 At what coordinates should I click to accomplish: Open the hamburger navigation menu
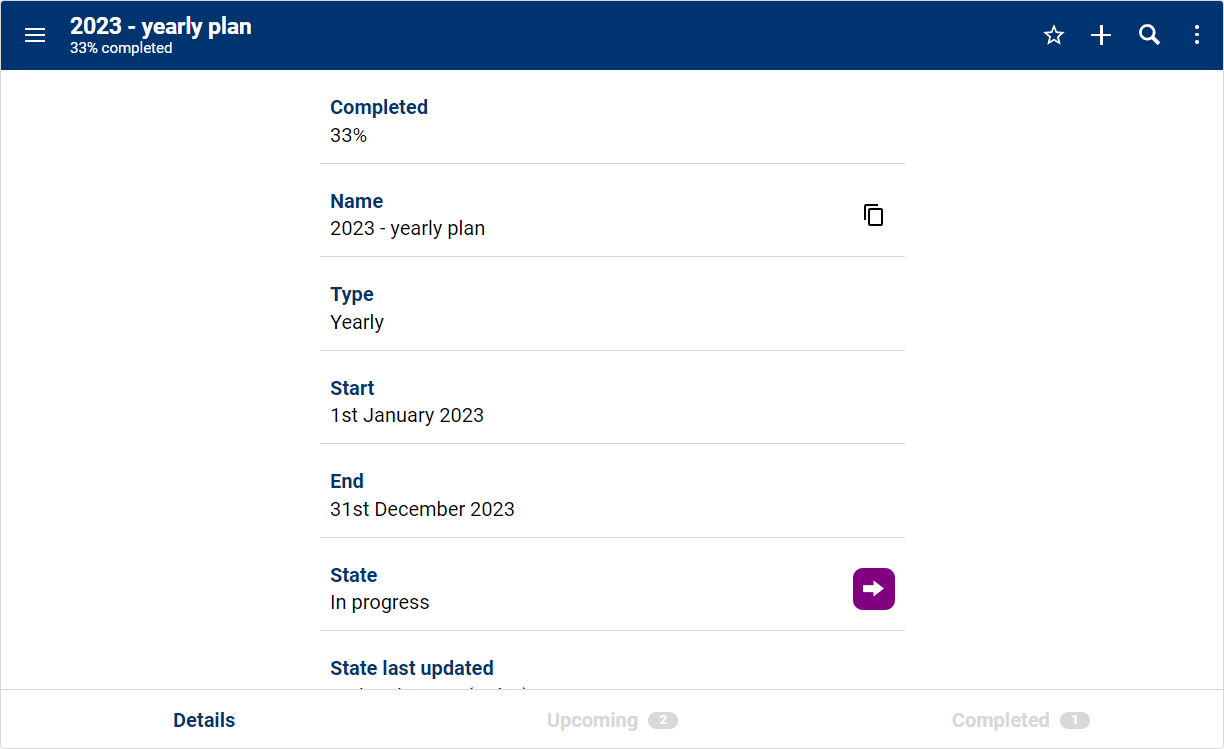(x=35, y=36)
